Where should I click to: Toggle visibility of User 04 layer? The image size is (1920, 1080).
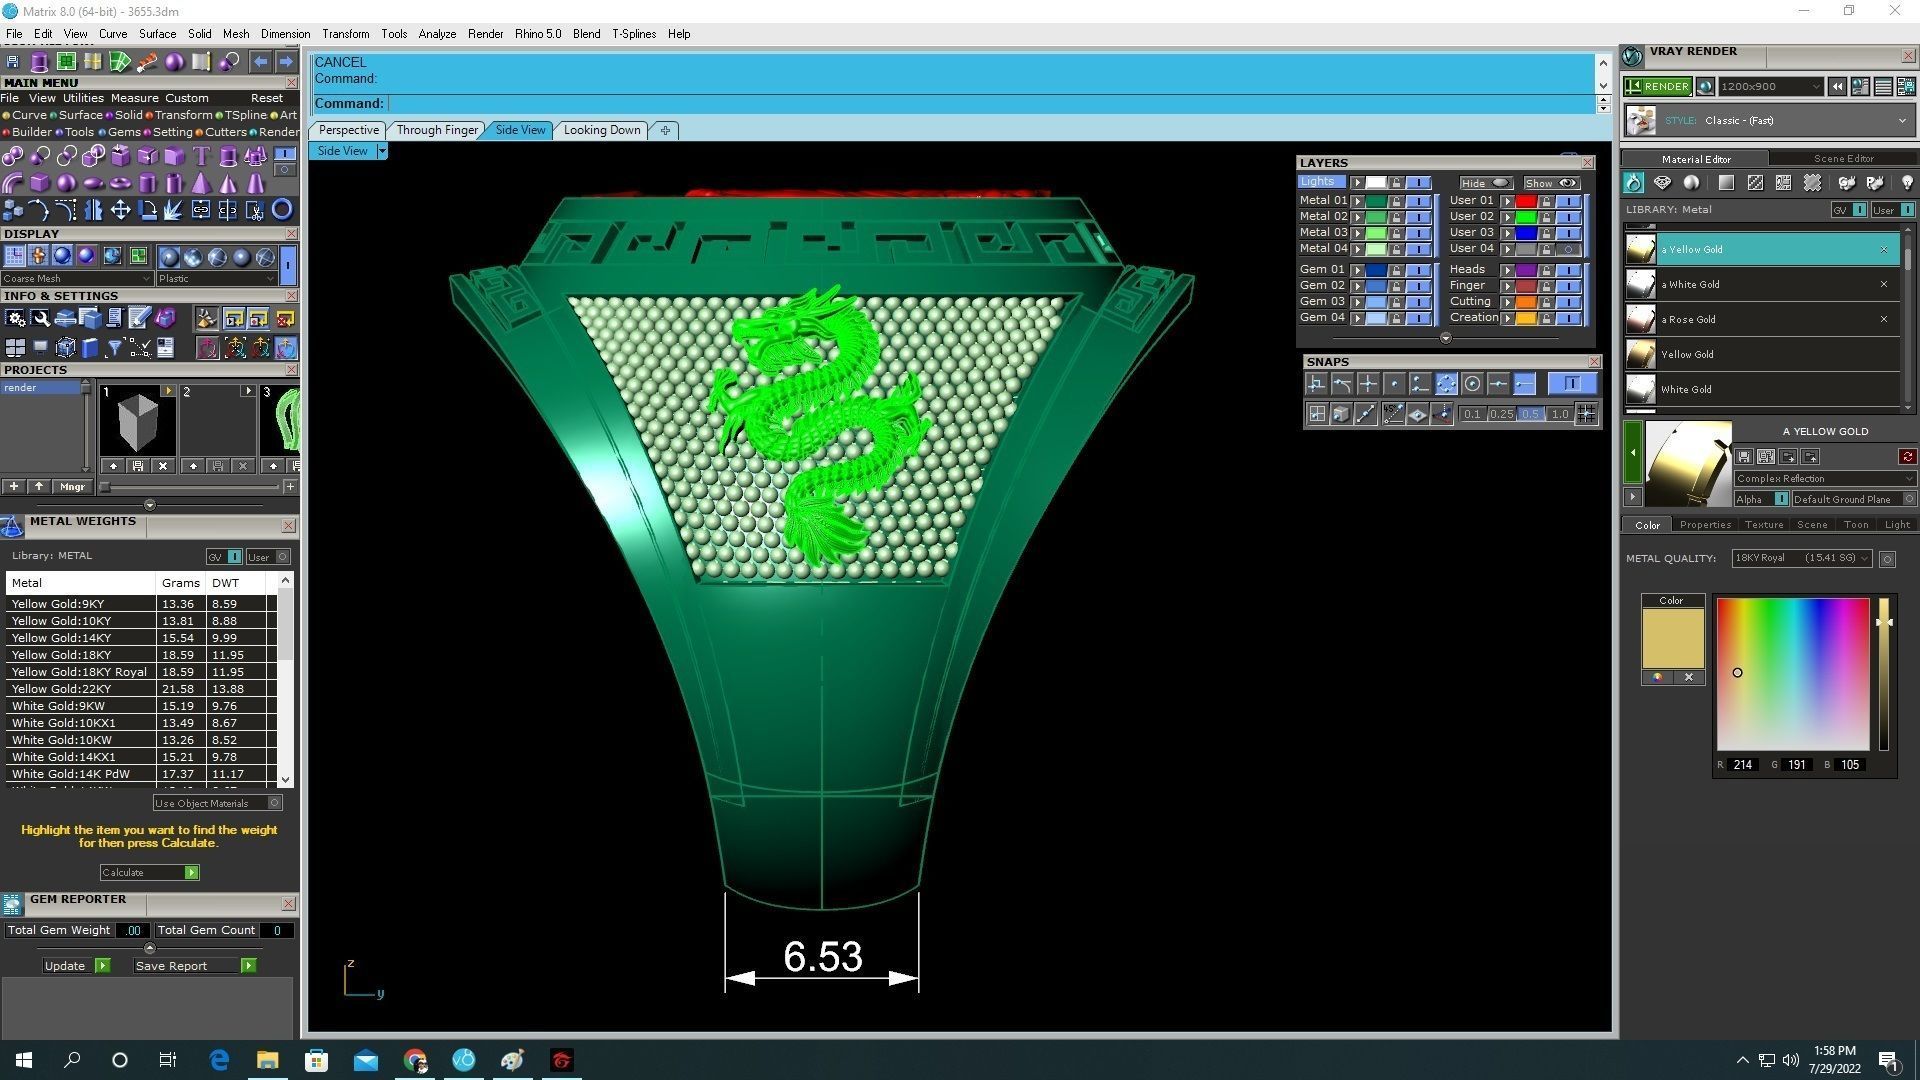[x=1568, y=249]
